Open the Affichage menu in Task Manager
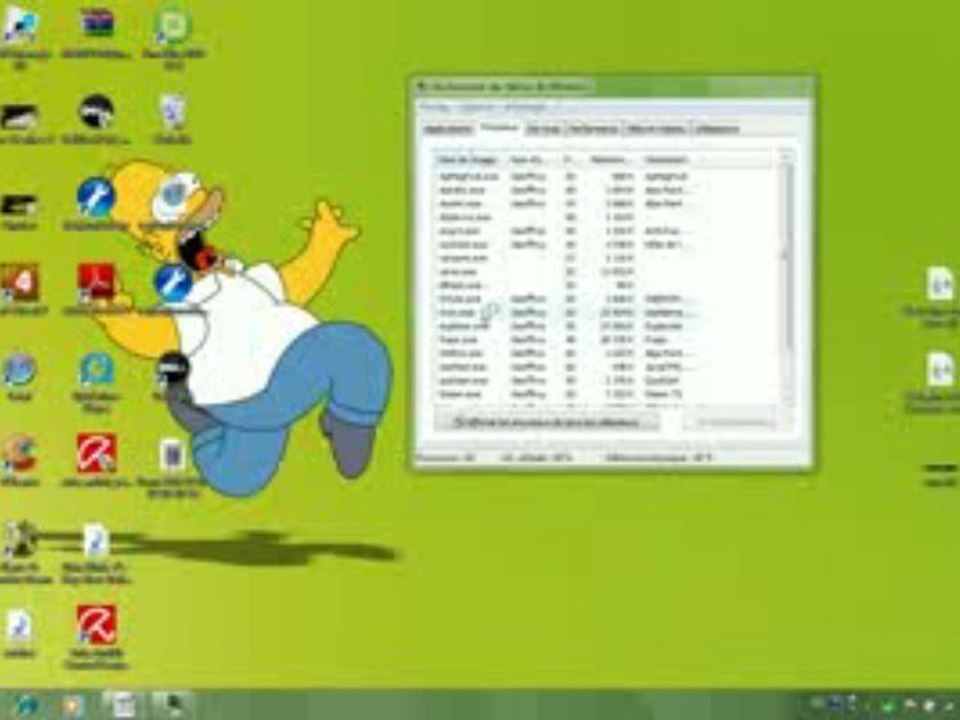Viewport: 960px width, 720px height. tap(525, 108)
